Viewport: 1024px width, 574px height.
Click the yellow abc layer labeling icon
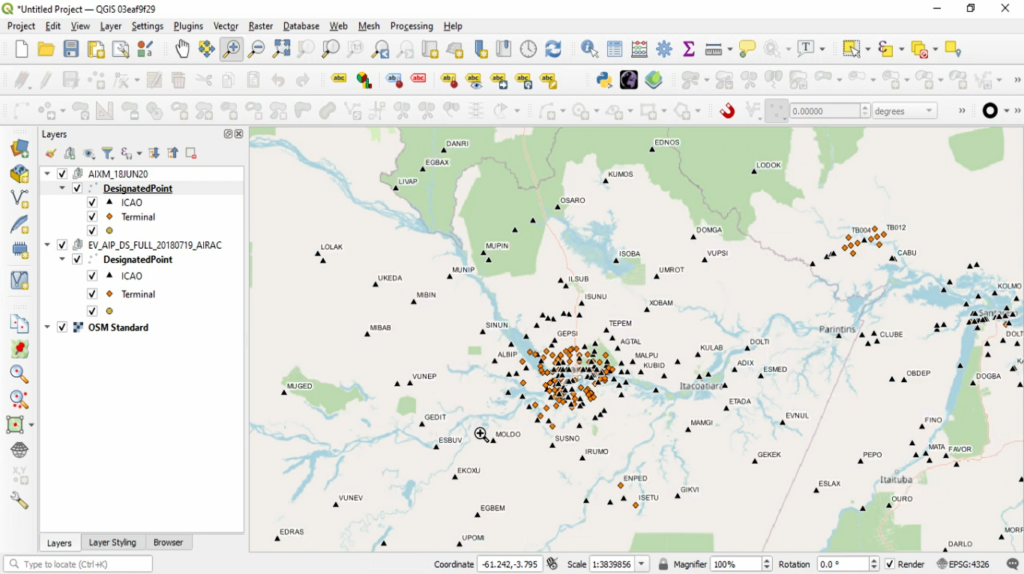coord(339,80)
